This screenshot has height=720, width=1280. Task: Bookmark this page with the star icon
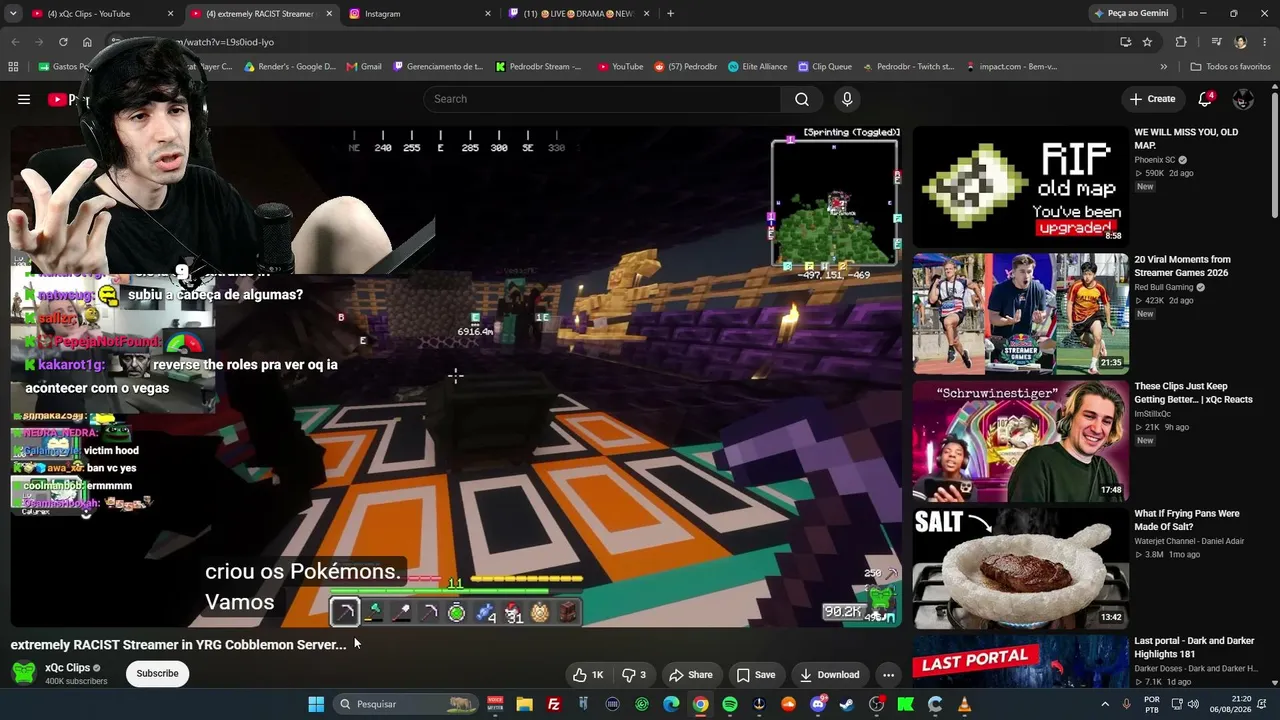click(x=1147, y=42)
